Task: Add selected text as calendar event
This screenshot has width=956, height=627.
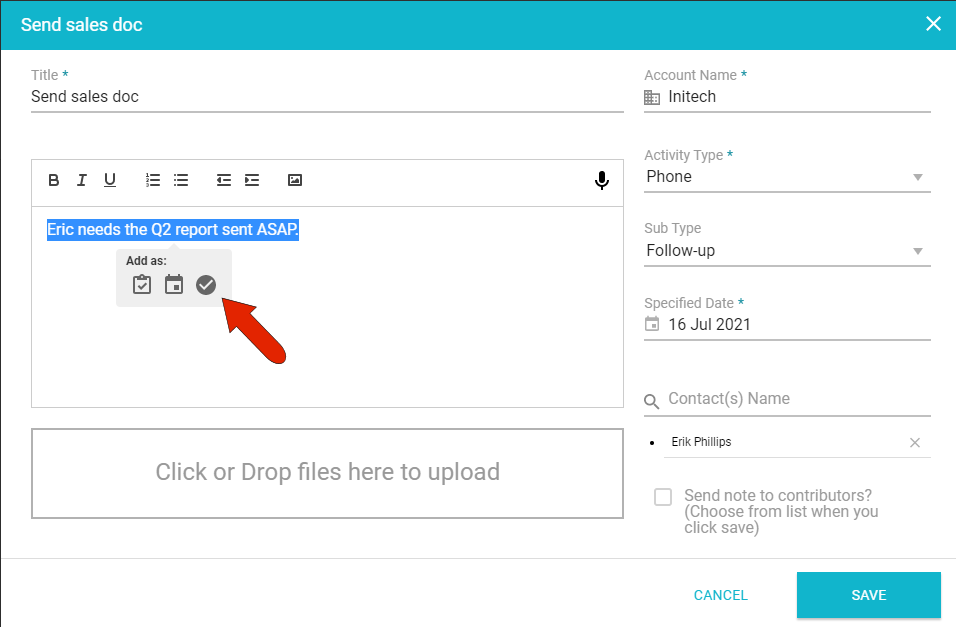Action: pos(174,285)
